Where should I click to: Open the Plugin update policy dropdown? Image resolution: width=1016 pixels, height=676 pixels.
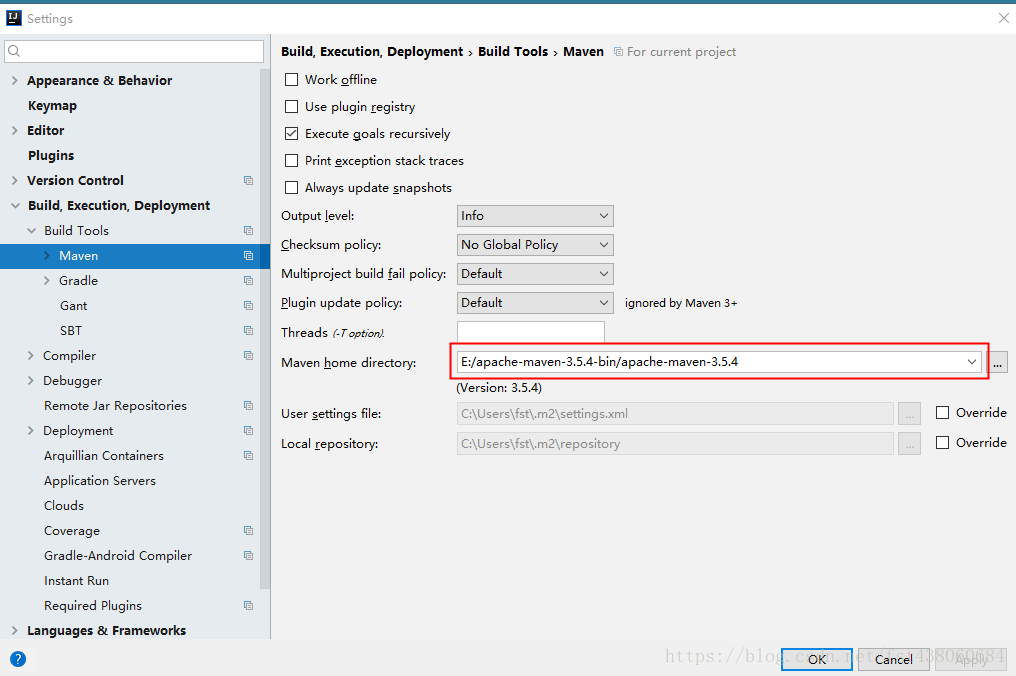(535, 303)
